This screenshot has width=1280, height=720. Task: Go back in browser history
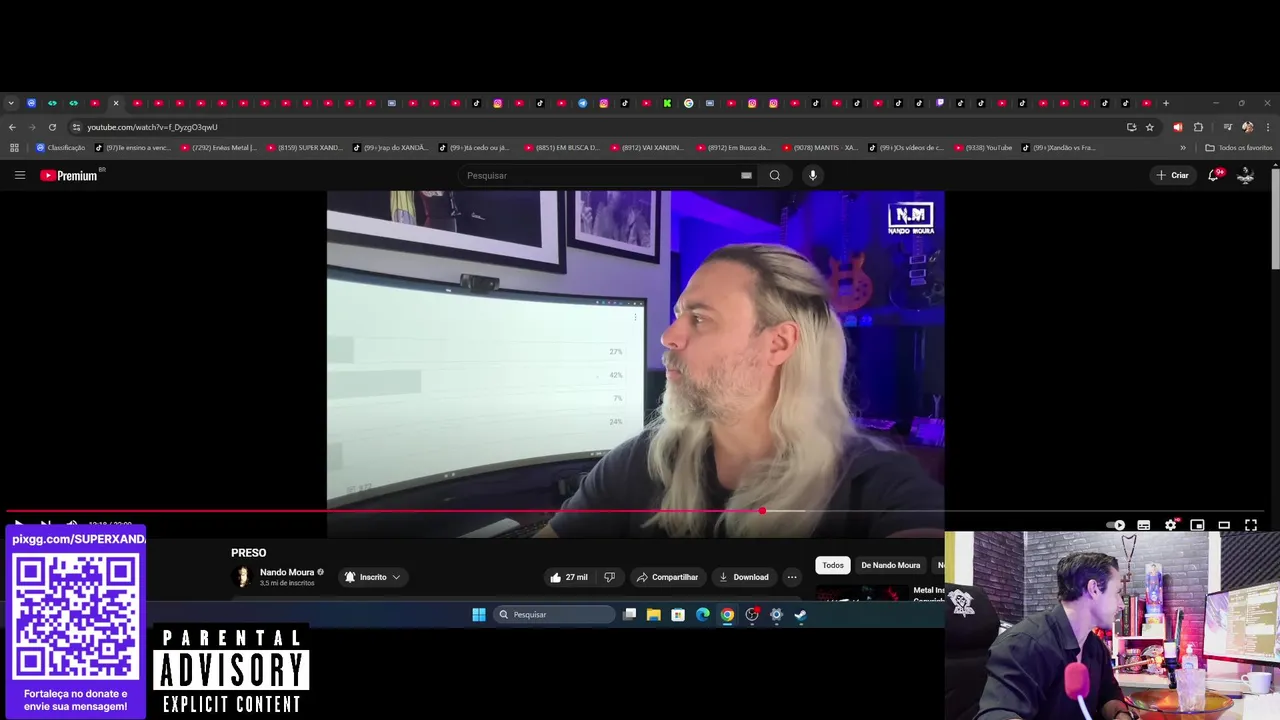(12, 127)
